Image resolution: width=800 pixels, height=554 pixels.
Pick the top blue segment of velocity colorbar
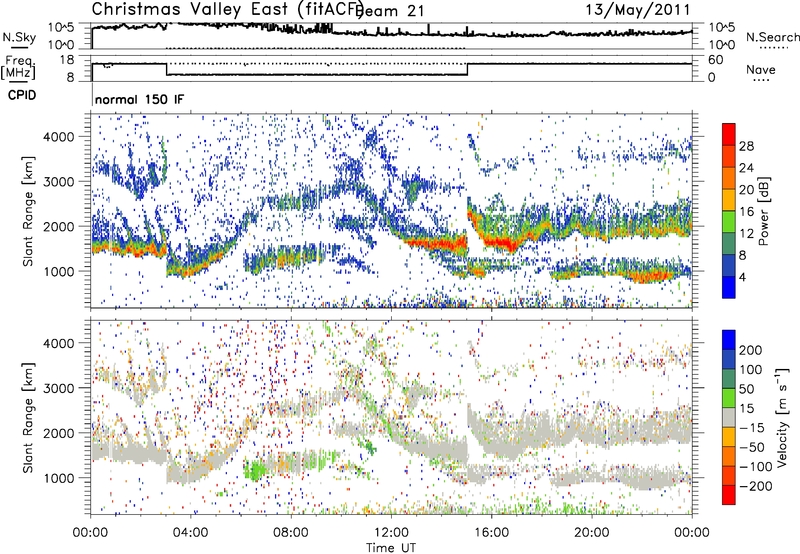click(729, 340)
